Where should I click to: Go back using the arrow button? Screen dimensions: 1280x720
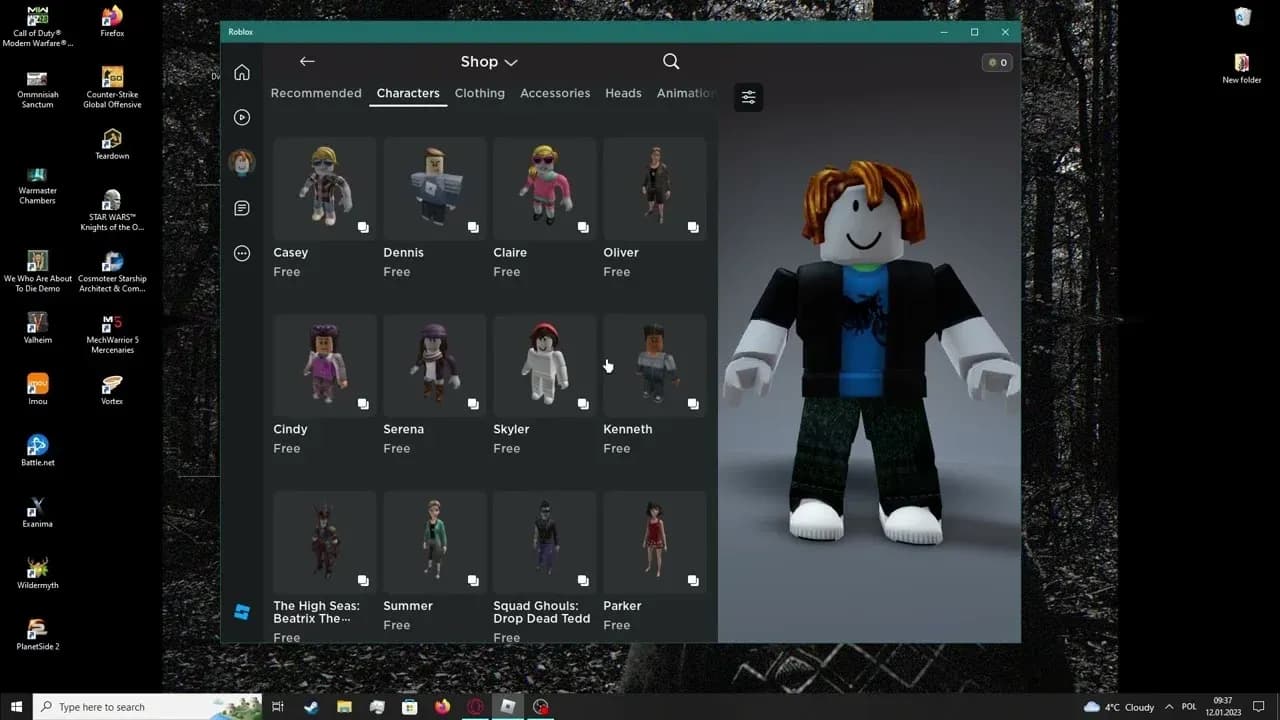[306, 61]
